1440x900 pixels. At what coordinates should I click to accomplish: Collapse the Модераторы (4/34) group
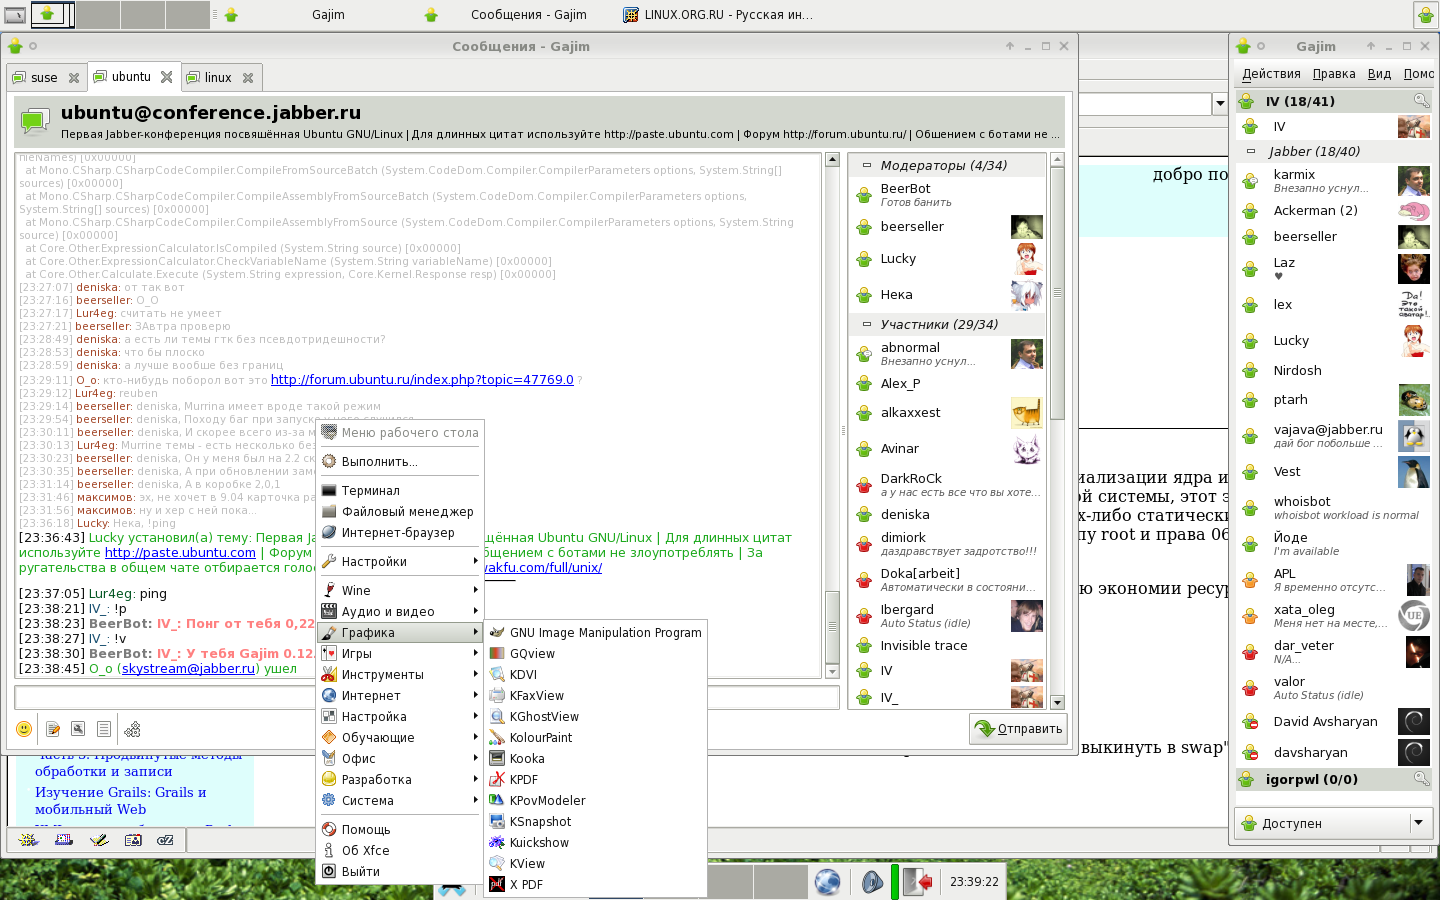point(867,166)
